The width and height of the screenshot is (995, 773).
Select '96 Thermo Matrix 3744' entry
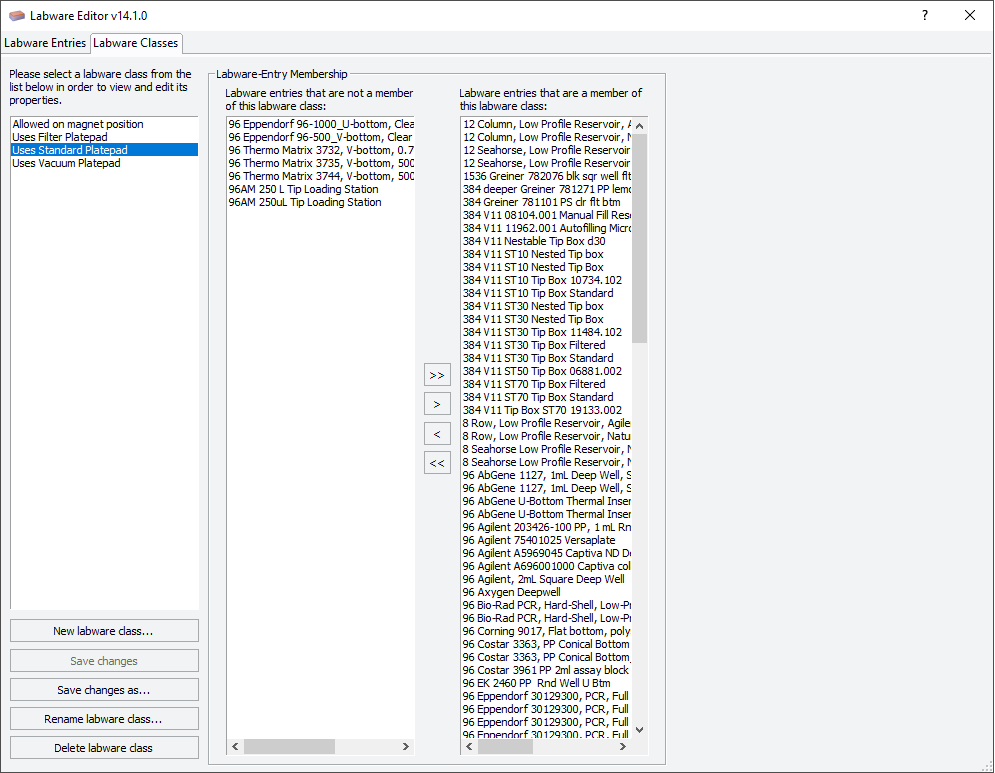coord(320,176)
